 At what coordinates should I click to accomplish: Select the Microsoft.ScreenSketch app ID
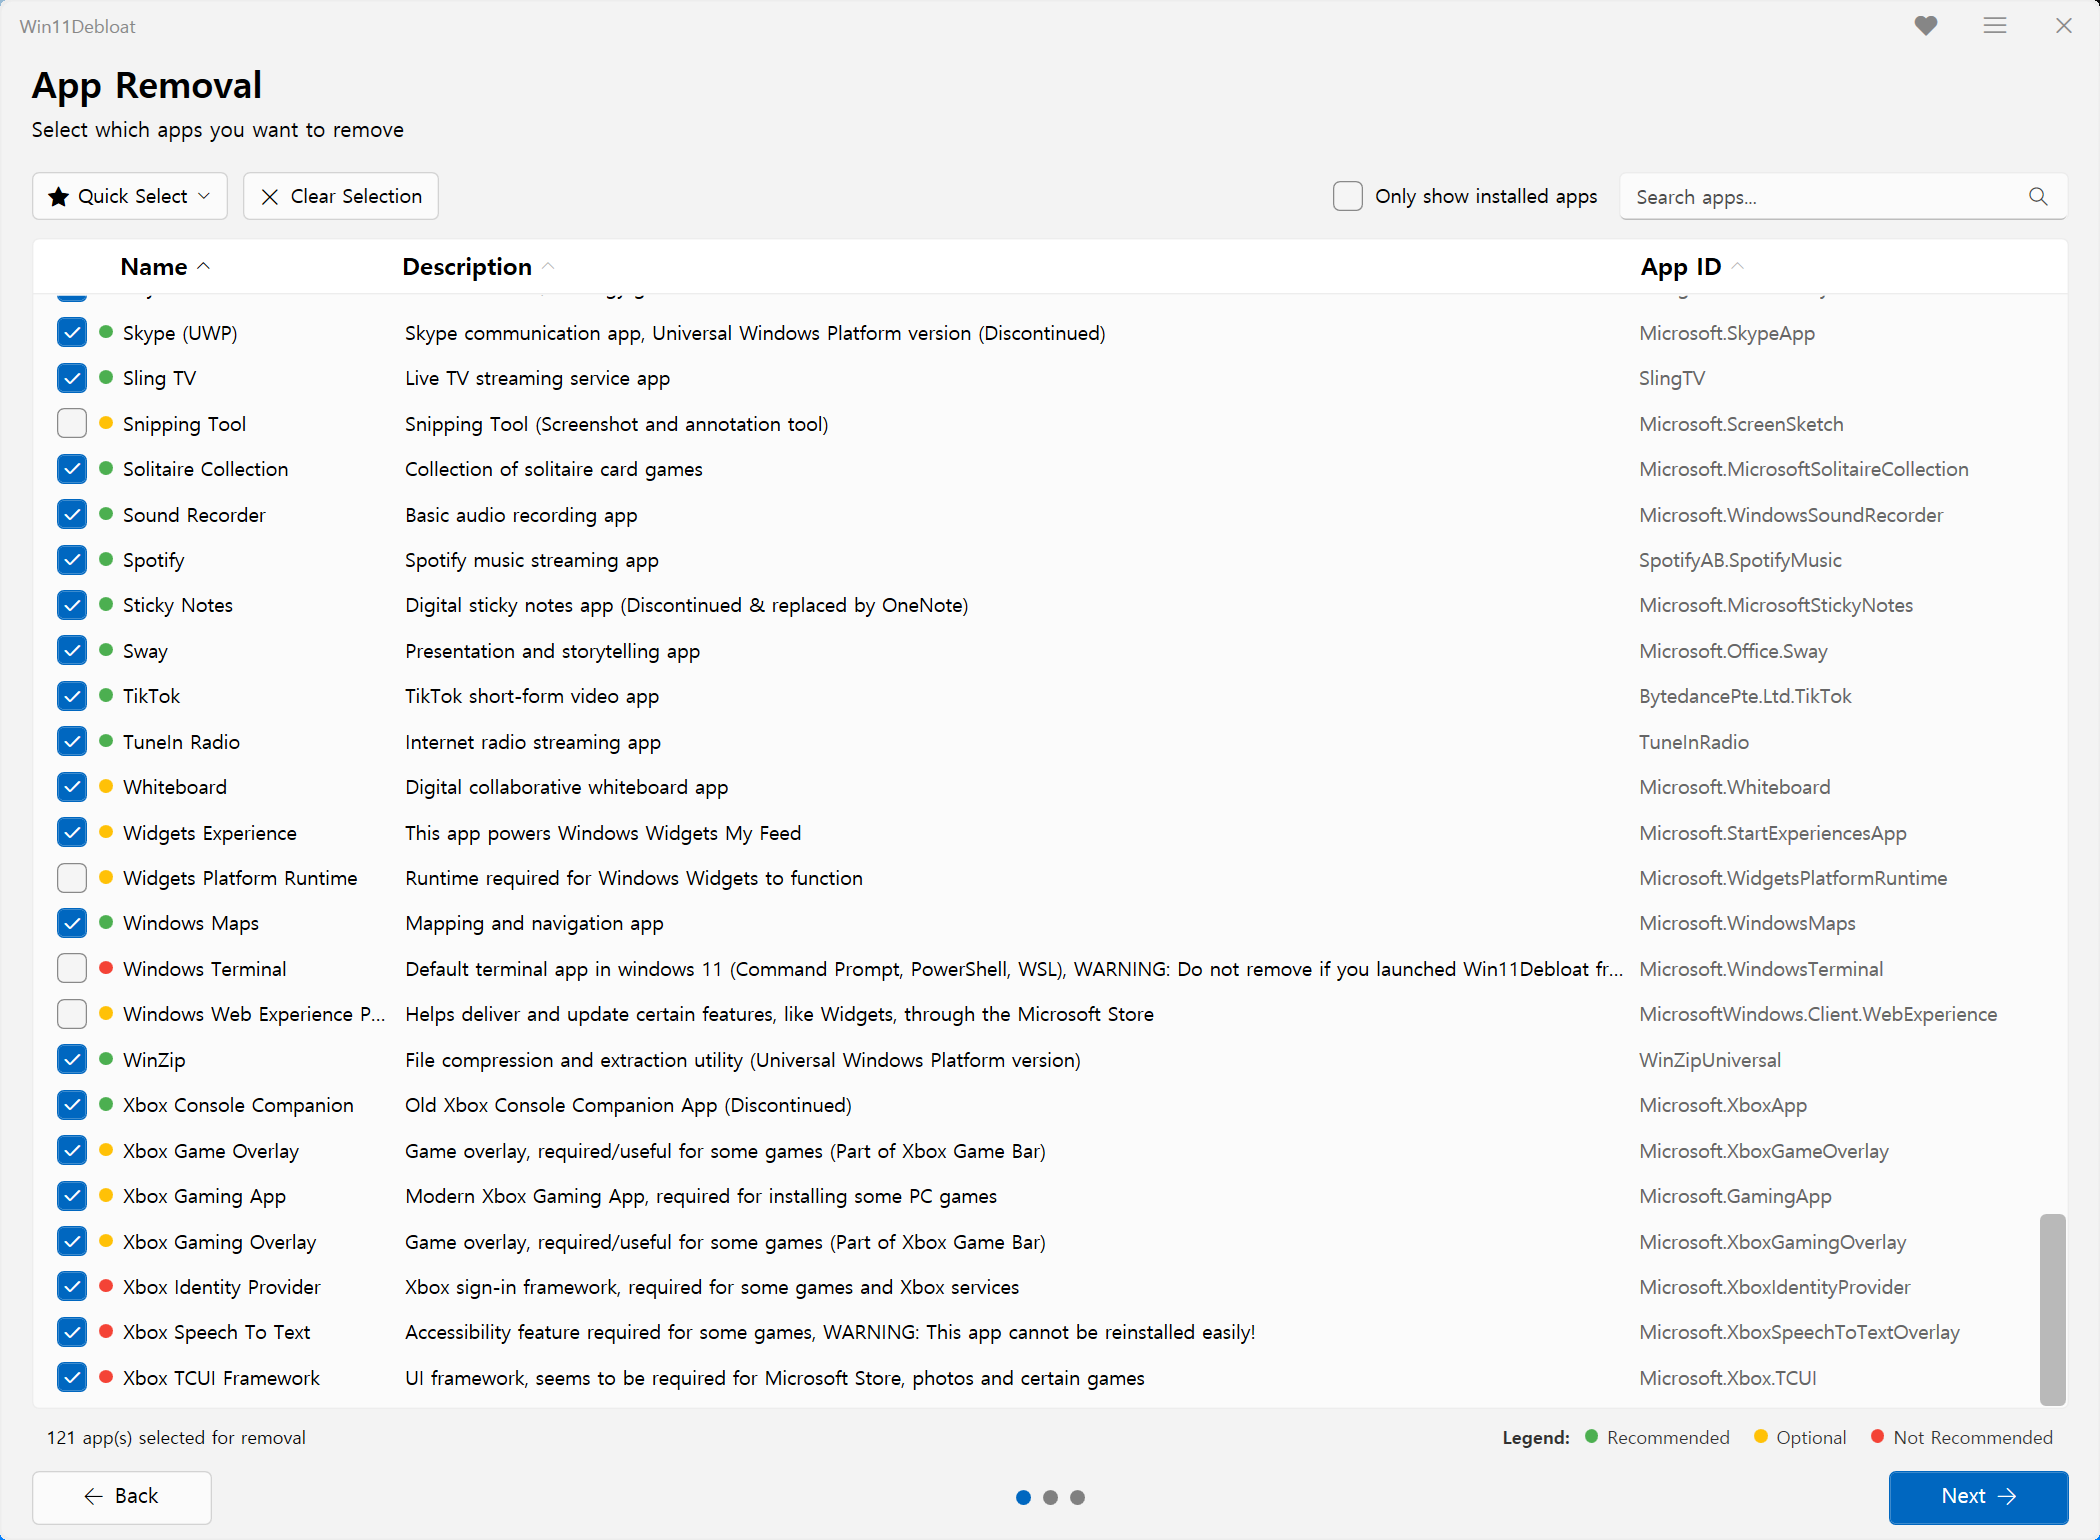pos(1741,424)
